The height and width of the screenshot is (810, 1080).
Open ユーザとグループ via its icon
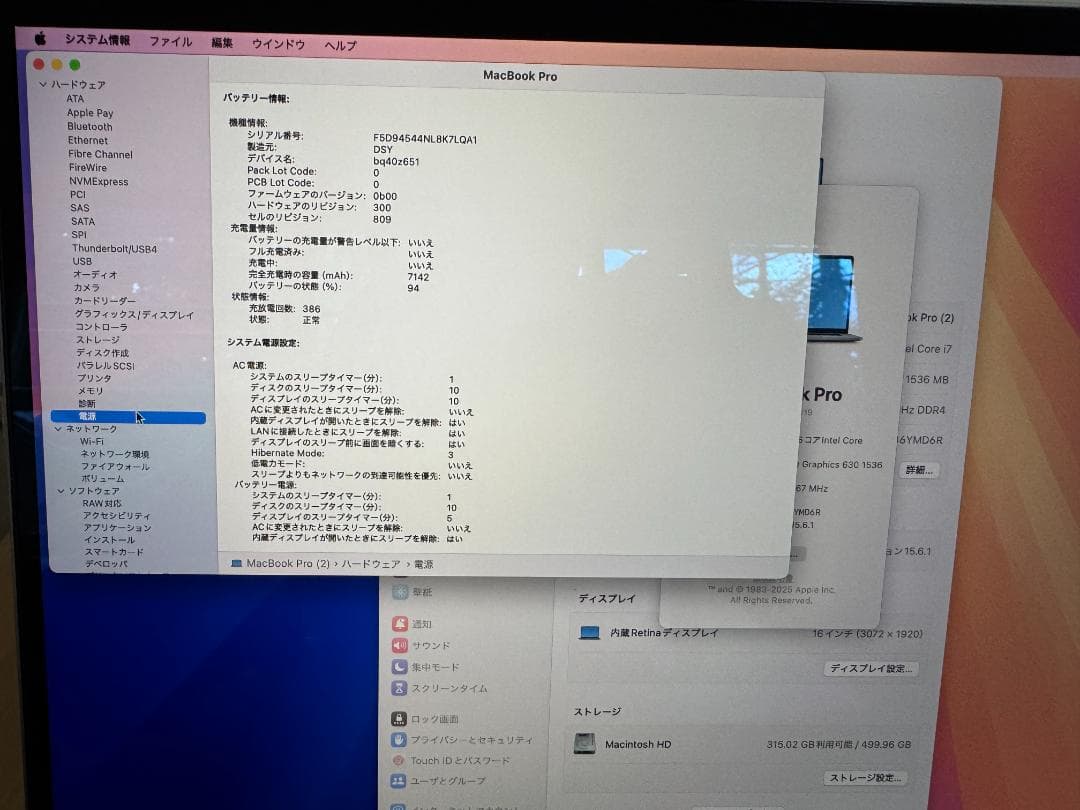coord(398,781)
